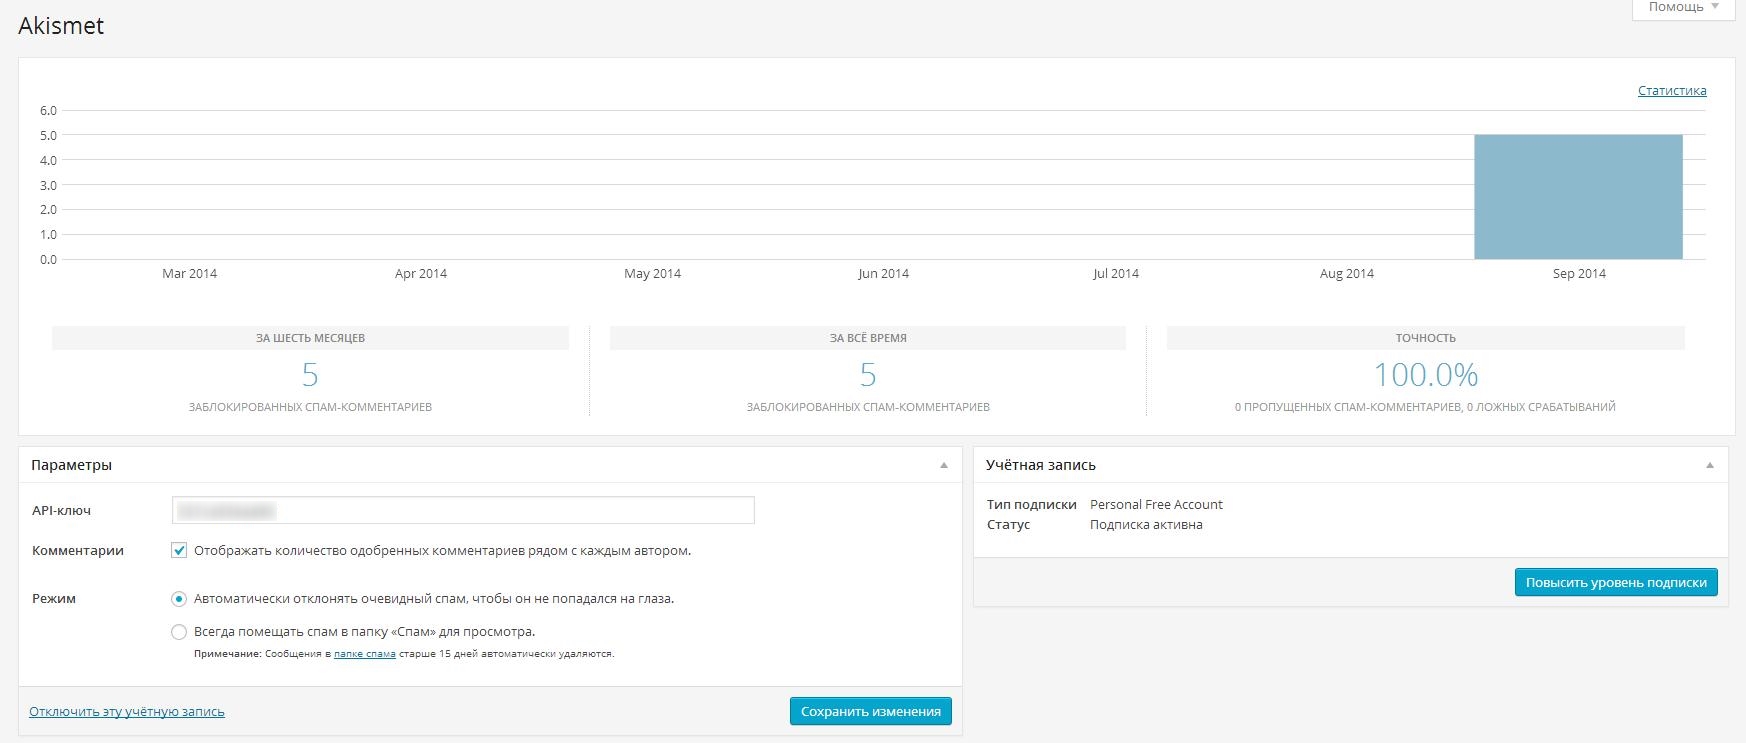Screen dimensions: 1746x743
Task: Click the '5' under За всё время
Action: [x=868, y=375]
